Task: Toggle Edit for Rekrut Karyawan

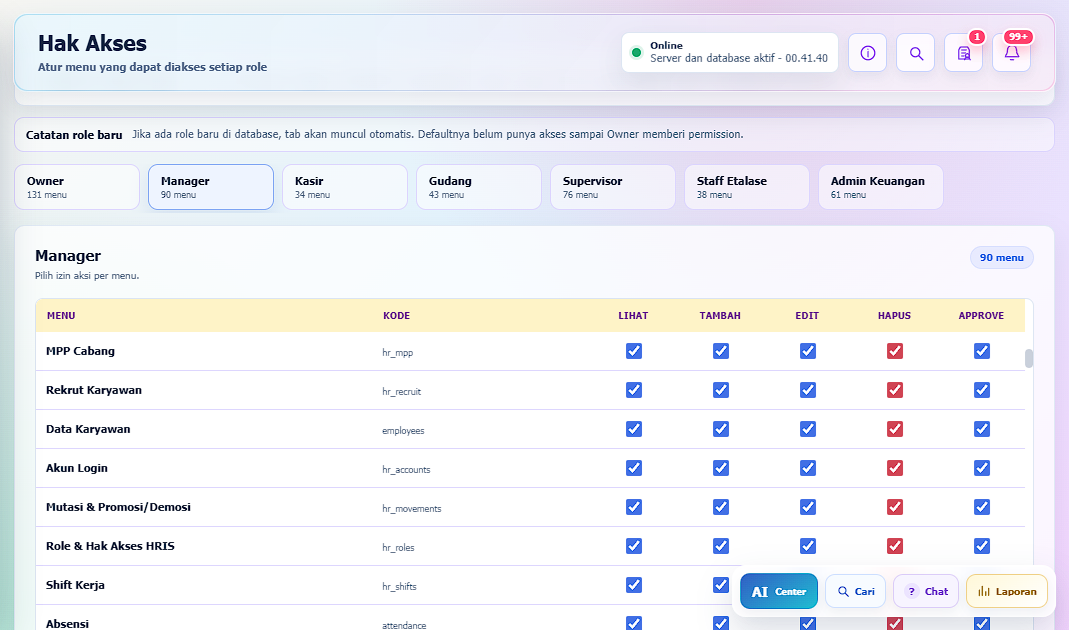Action: point(808,390)
